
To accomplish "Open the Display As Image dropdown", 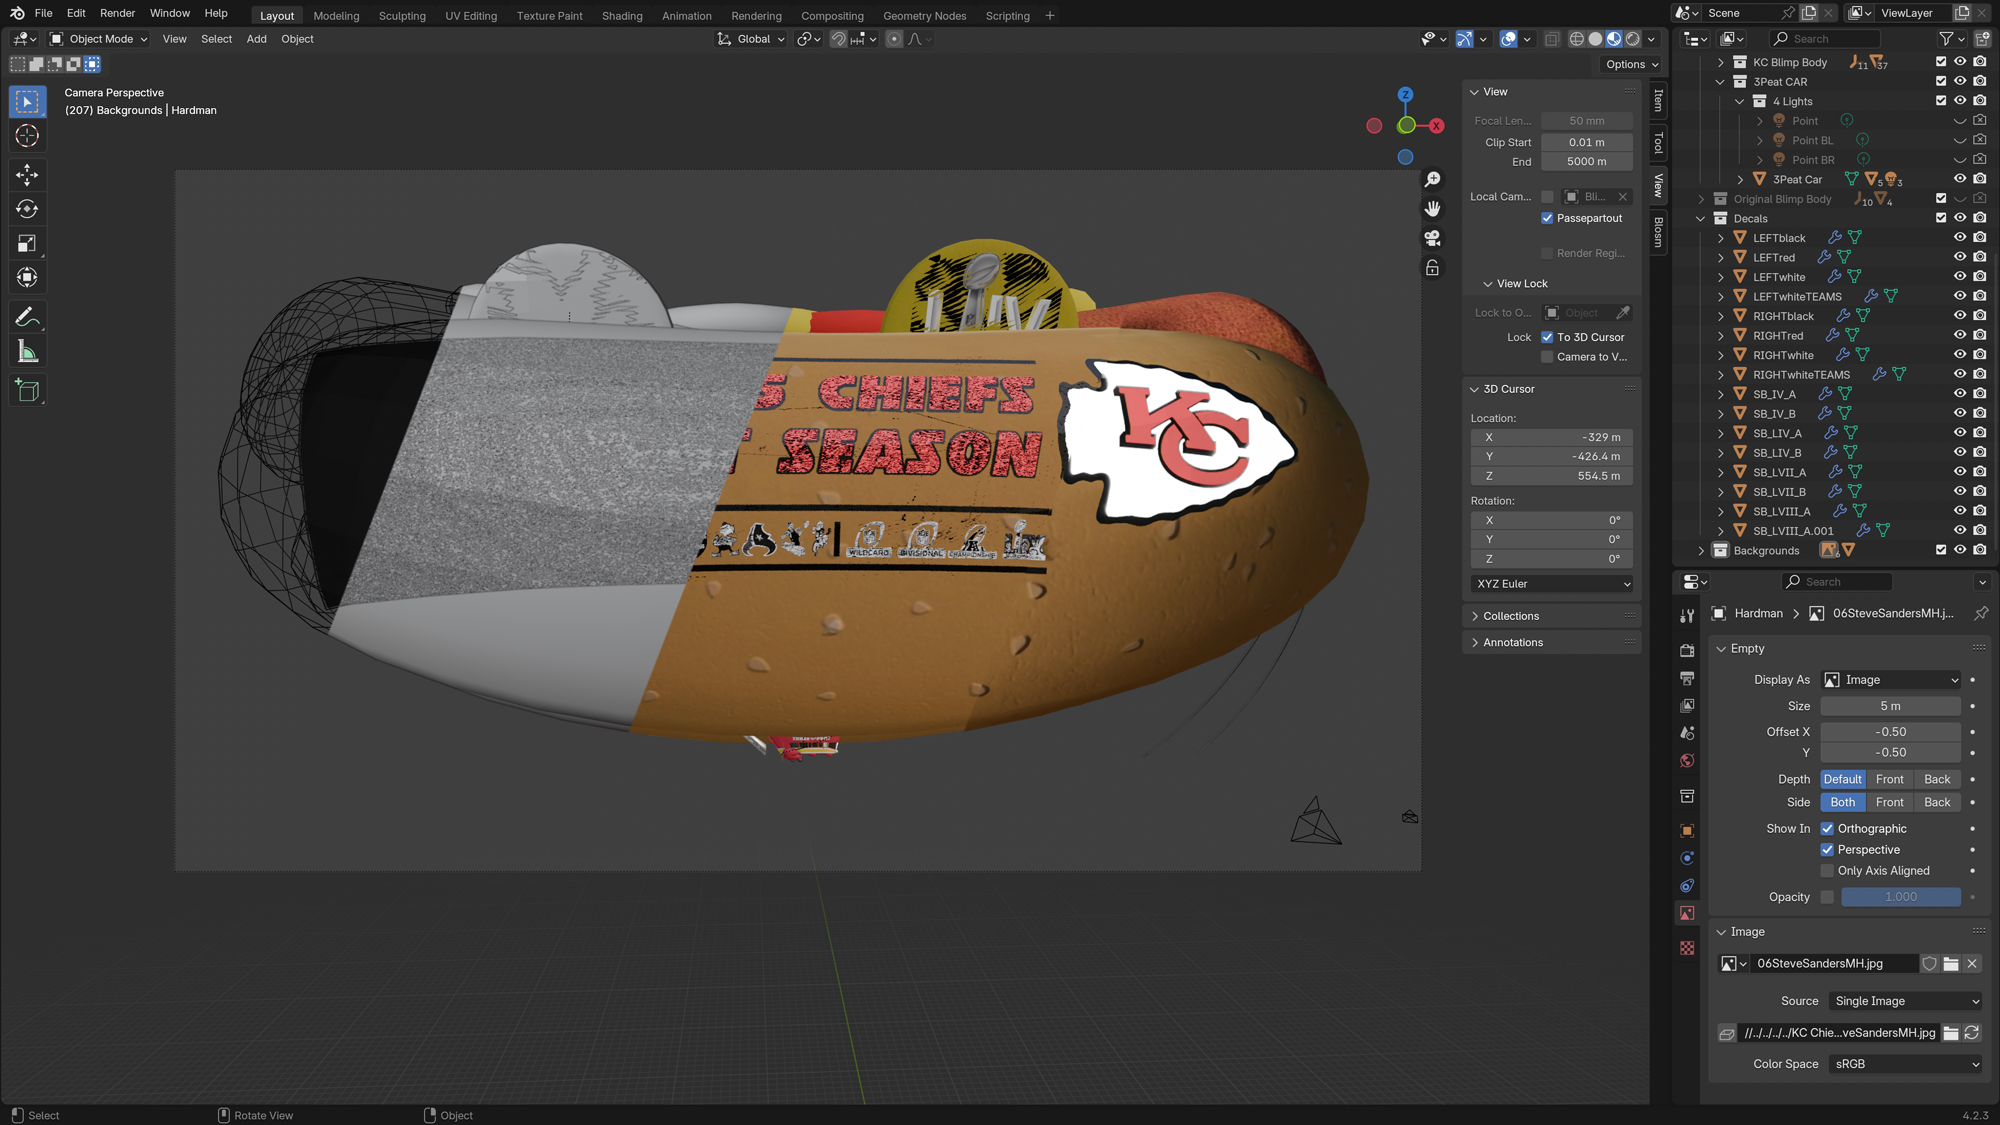I will 1890,680.
